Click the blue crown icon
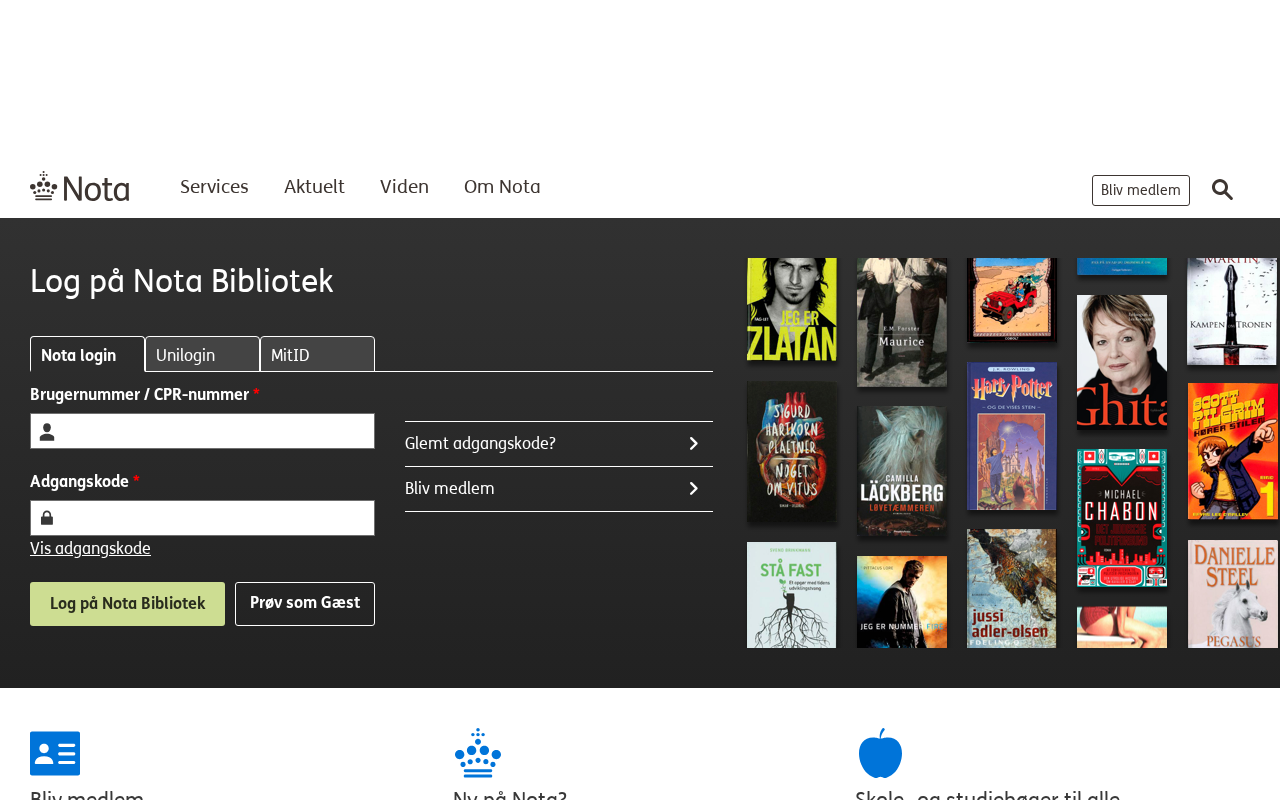 pyautogui.click(x=477, y=753)
